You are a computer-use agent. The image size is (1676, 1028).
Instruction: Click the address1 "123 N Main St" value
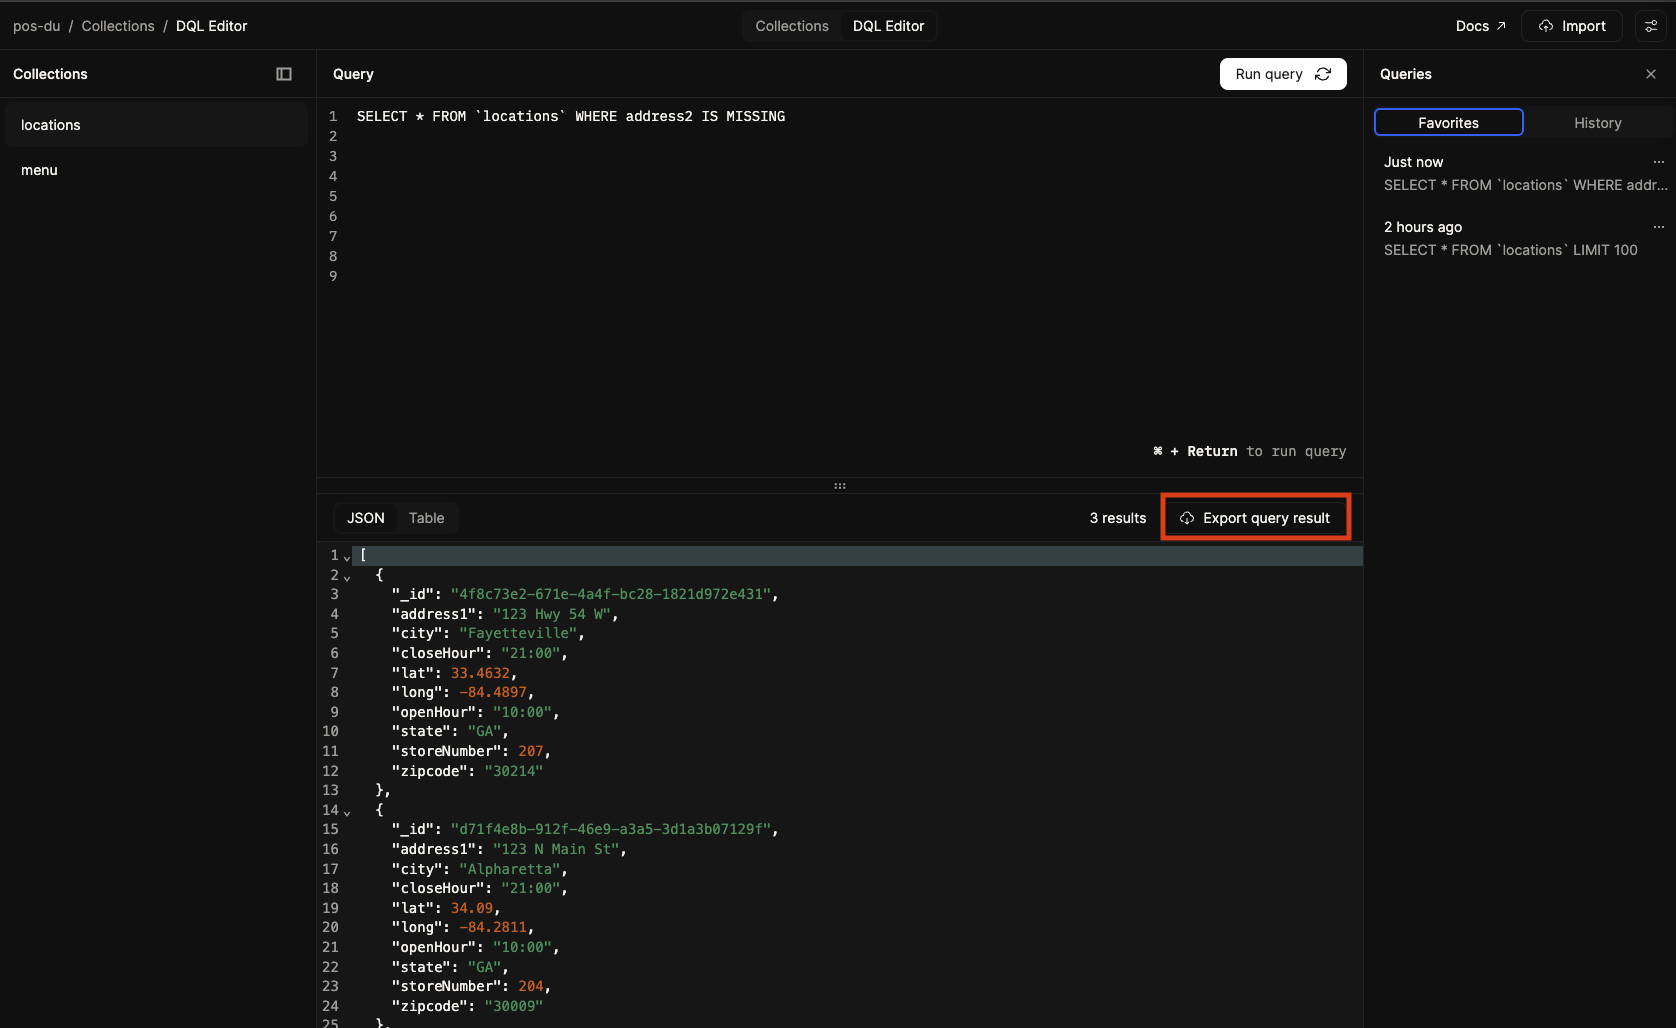pos(556,850)
